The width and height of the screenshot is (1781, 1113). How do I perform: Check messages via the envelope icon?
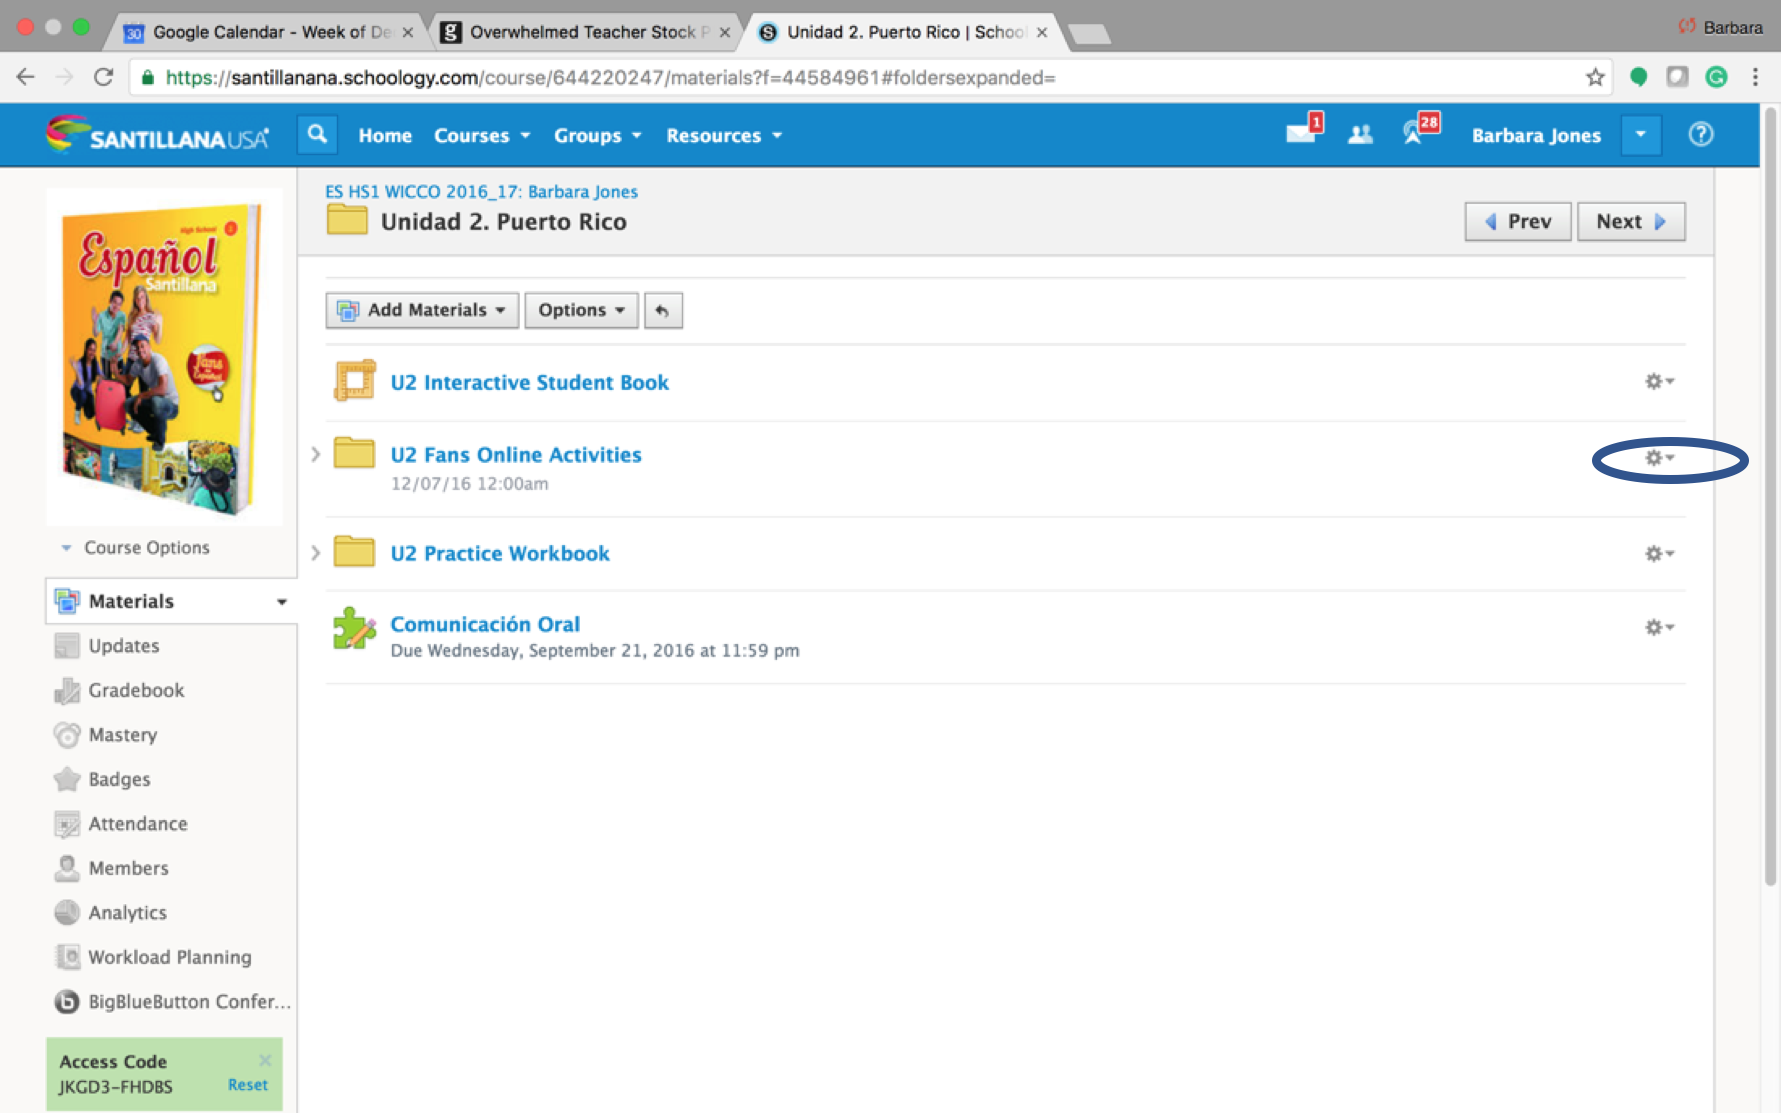tap(1301, 133)
